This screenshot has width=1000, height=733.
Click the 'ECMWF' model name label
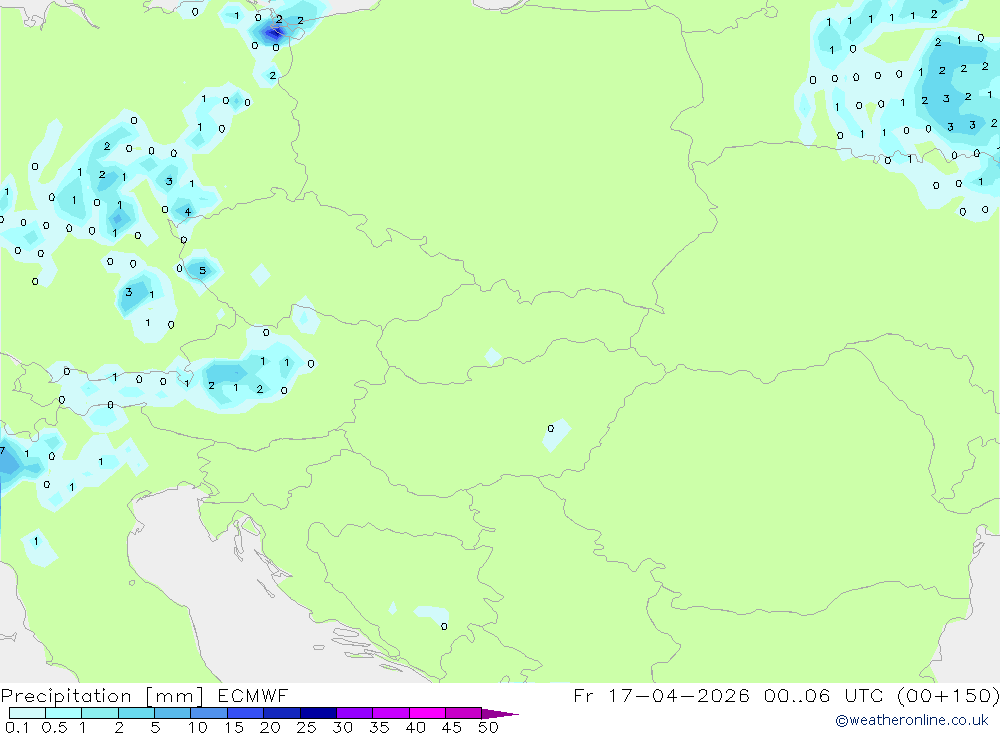pos(253,695)
